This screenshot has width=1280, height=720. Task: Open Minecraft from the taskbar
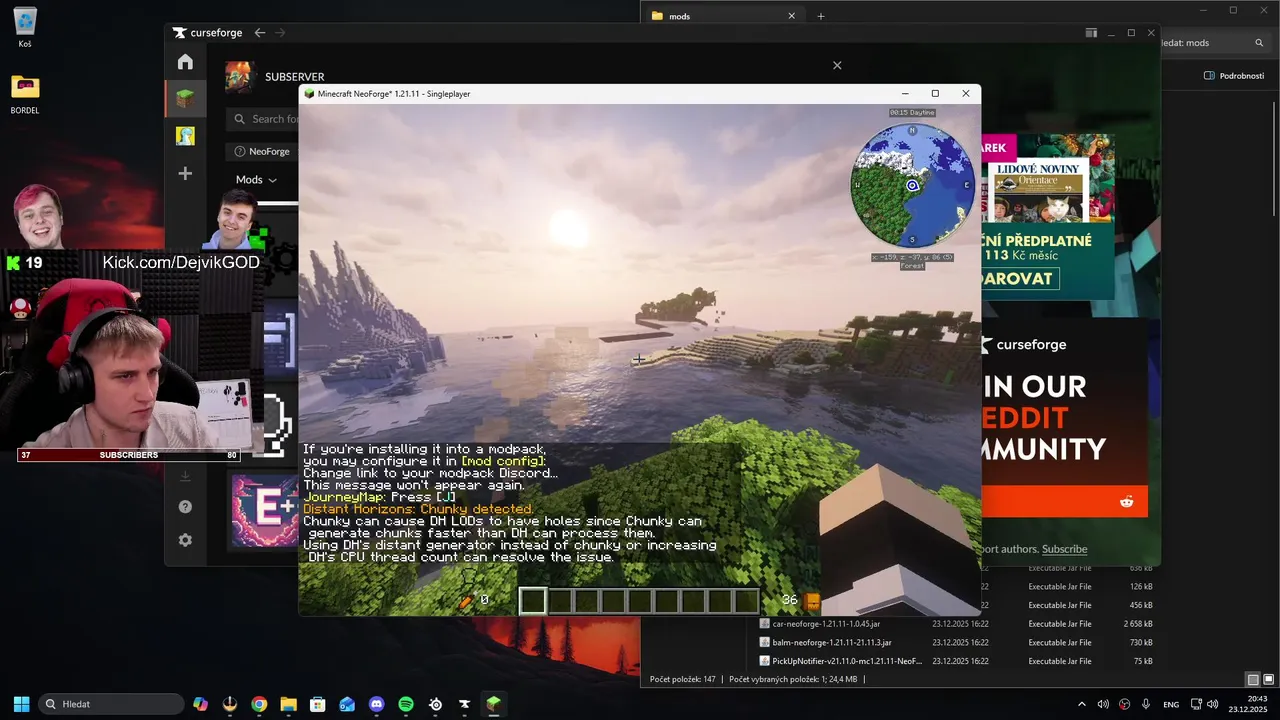pos(493,704)
